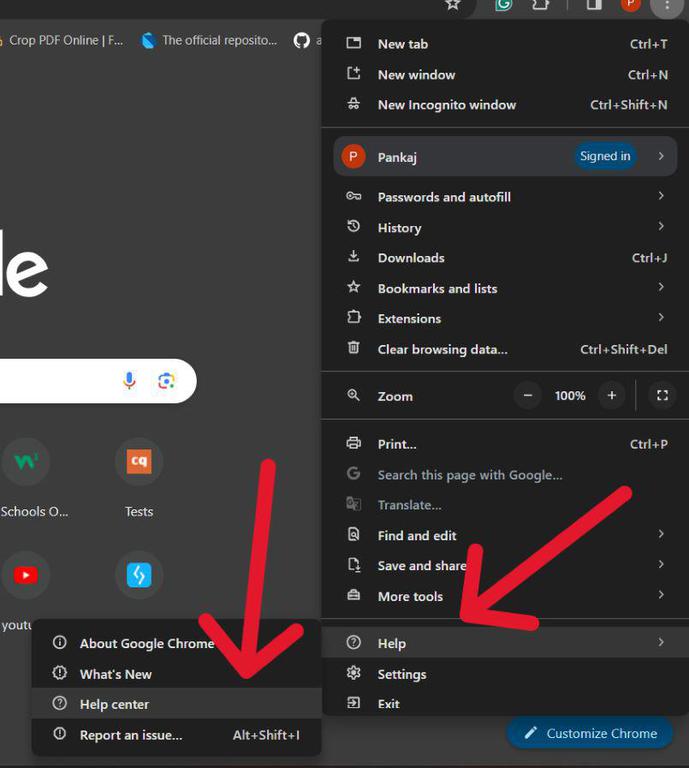This screenshot has height=768, width=689.
Task: Click the Find and edit icon
Action: (x=354, y=534)
